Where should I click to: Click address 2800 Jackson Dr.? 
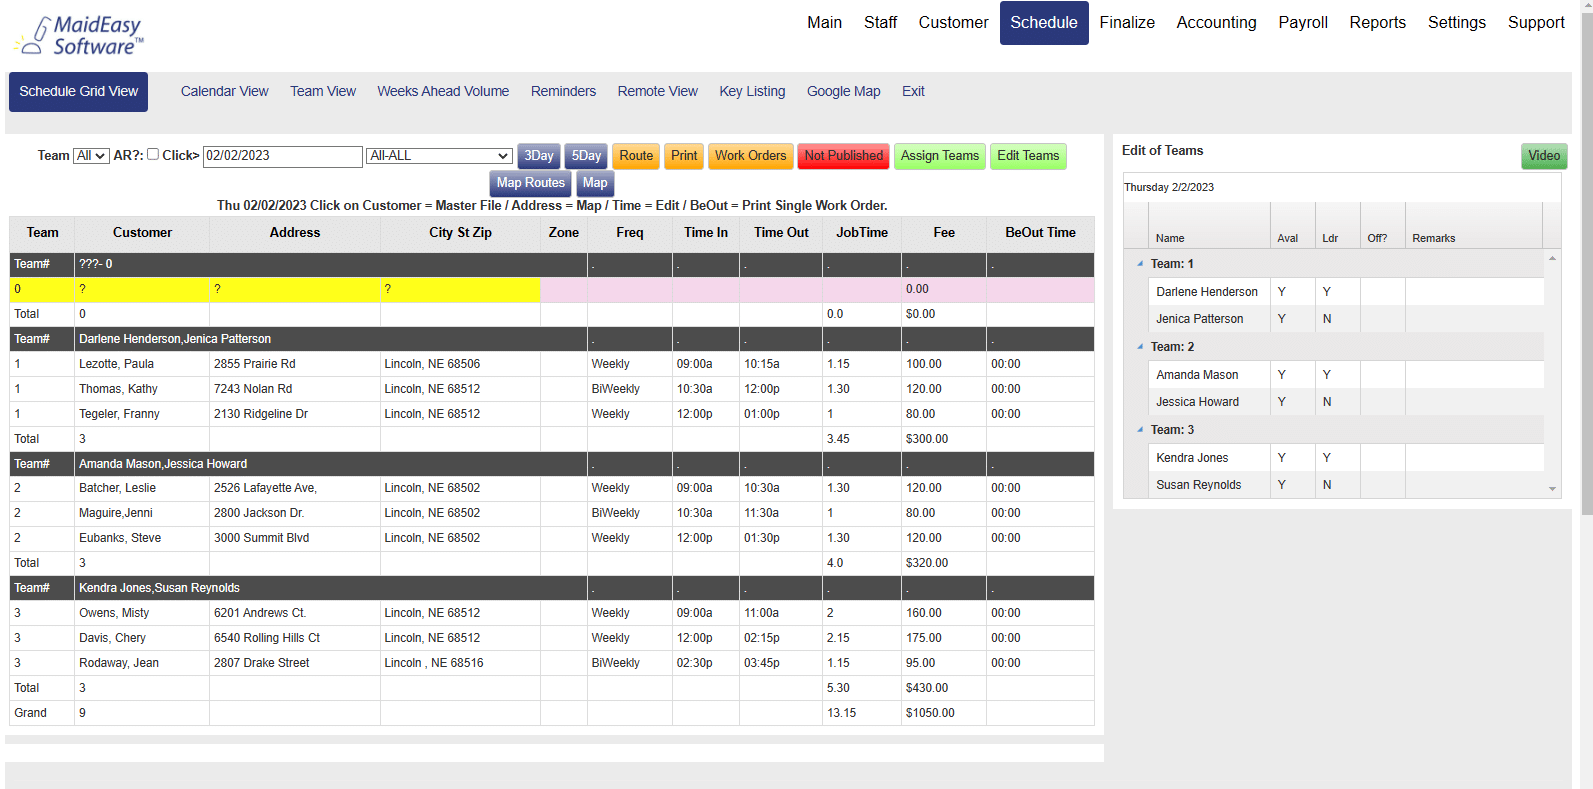(x=259, y=513)
